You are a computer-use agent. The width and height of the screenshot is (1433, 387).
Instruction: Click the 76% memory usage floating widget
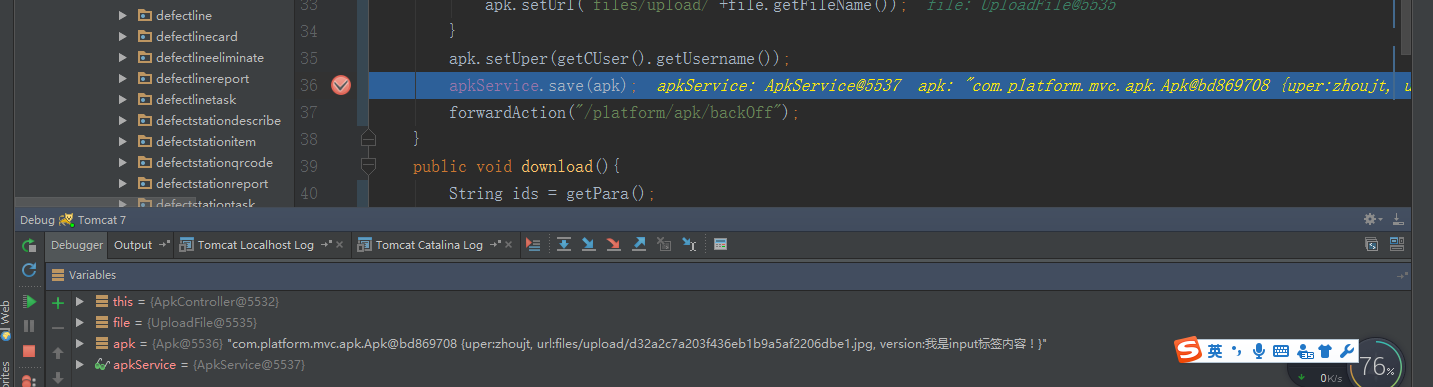1377,365
